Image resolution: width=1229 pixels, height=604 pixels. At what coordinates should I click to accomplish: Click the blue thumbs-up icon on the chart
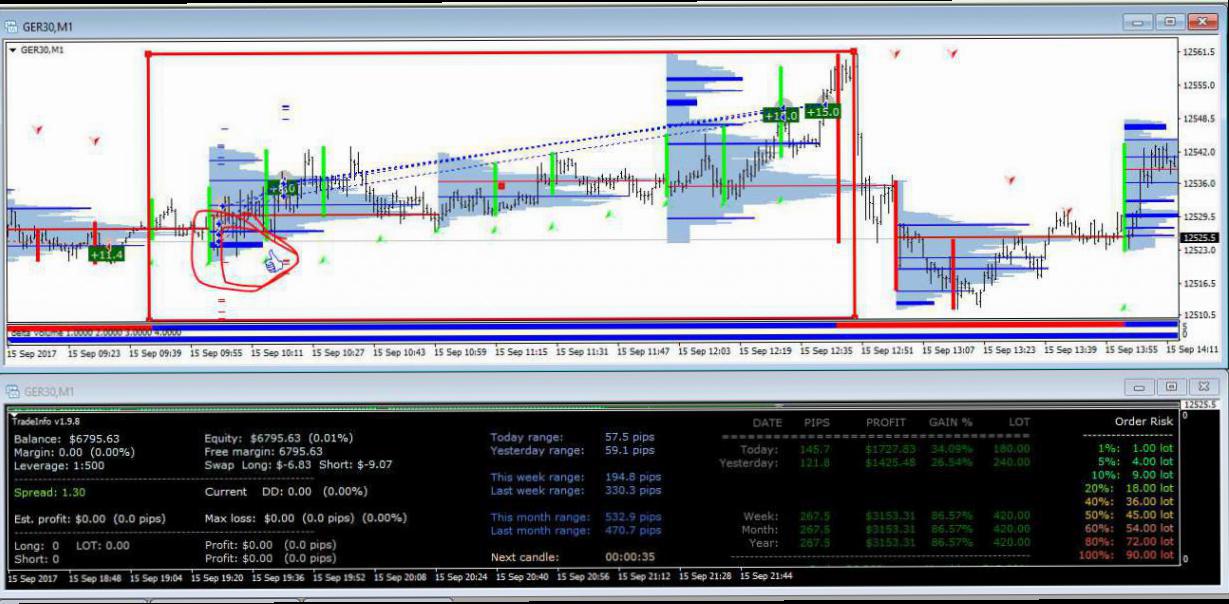point(271,261)
